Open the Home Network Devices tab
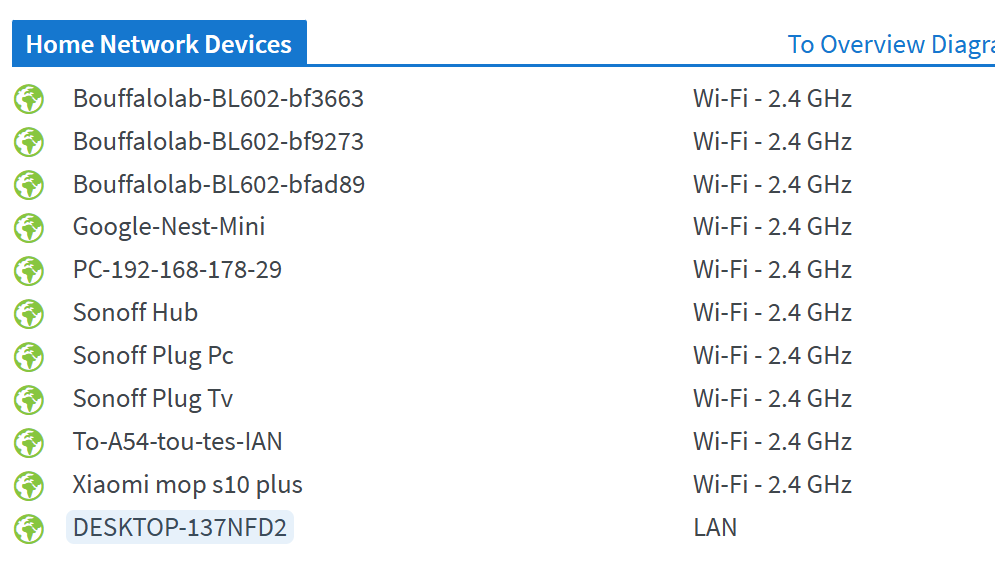Viewport: 995px width, 566px height. [x=159, y=44]
